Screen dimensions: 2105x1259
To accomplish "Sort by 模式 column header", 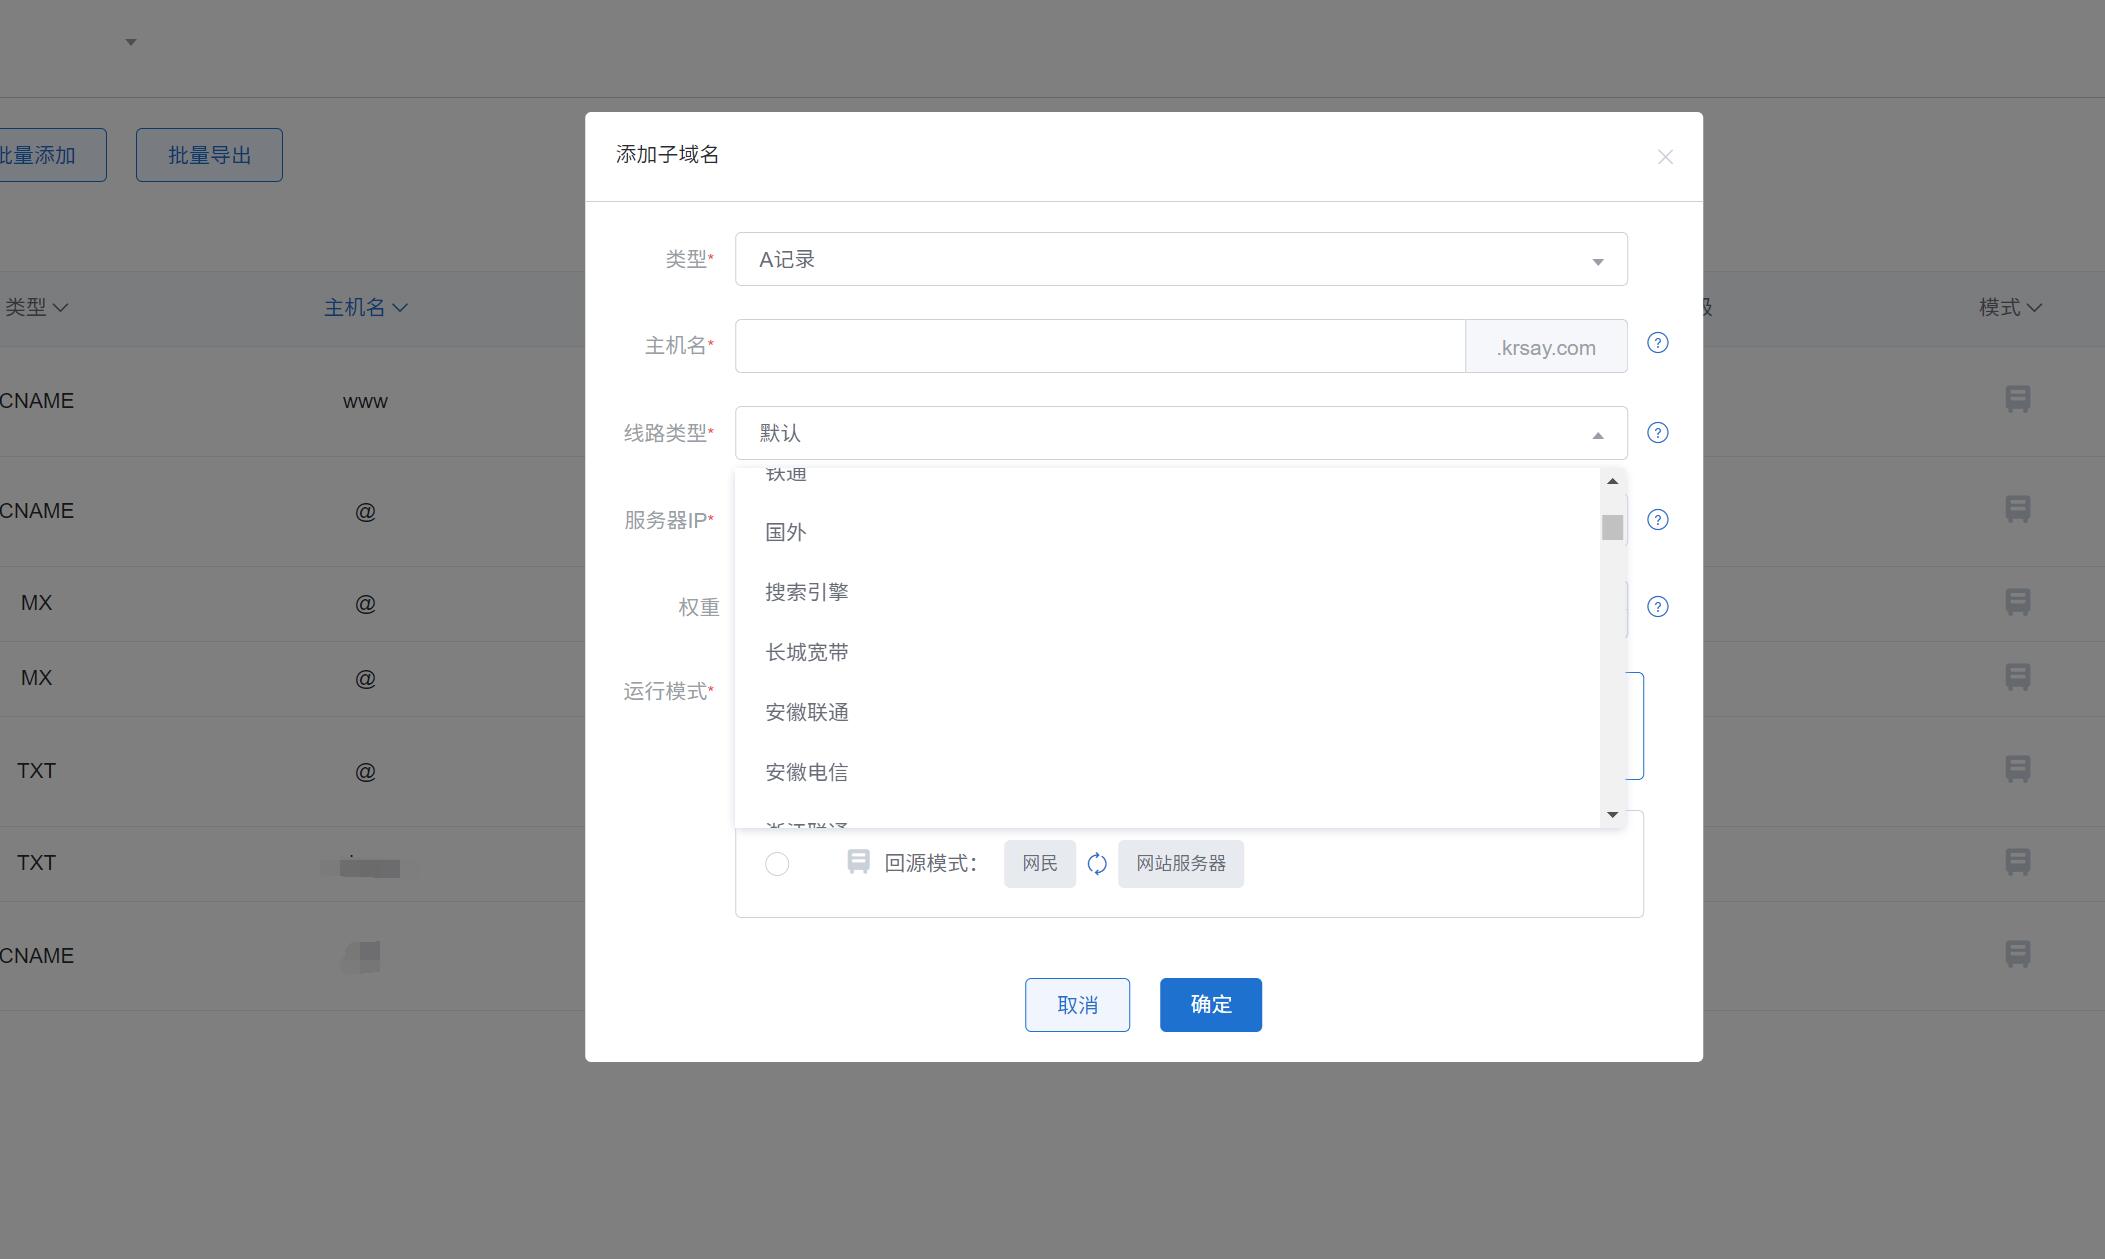I will [x=2011, y=307].
